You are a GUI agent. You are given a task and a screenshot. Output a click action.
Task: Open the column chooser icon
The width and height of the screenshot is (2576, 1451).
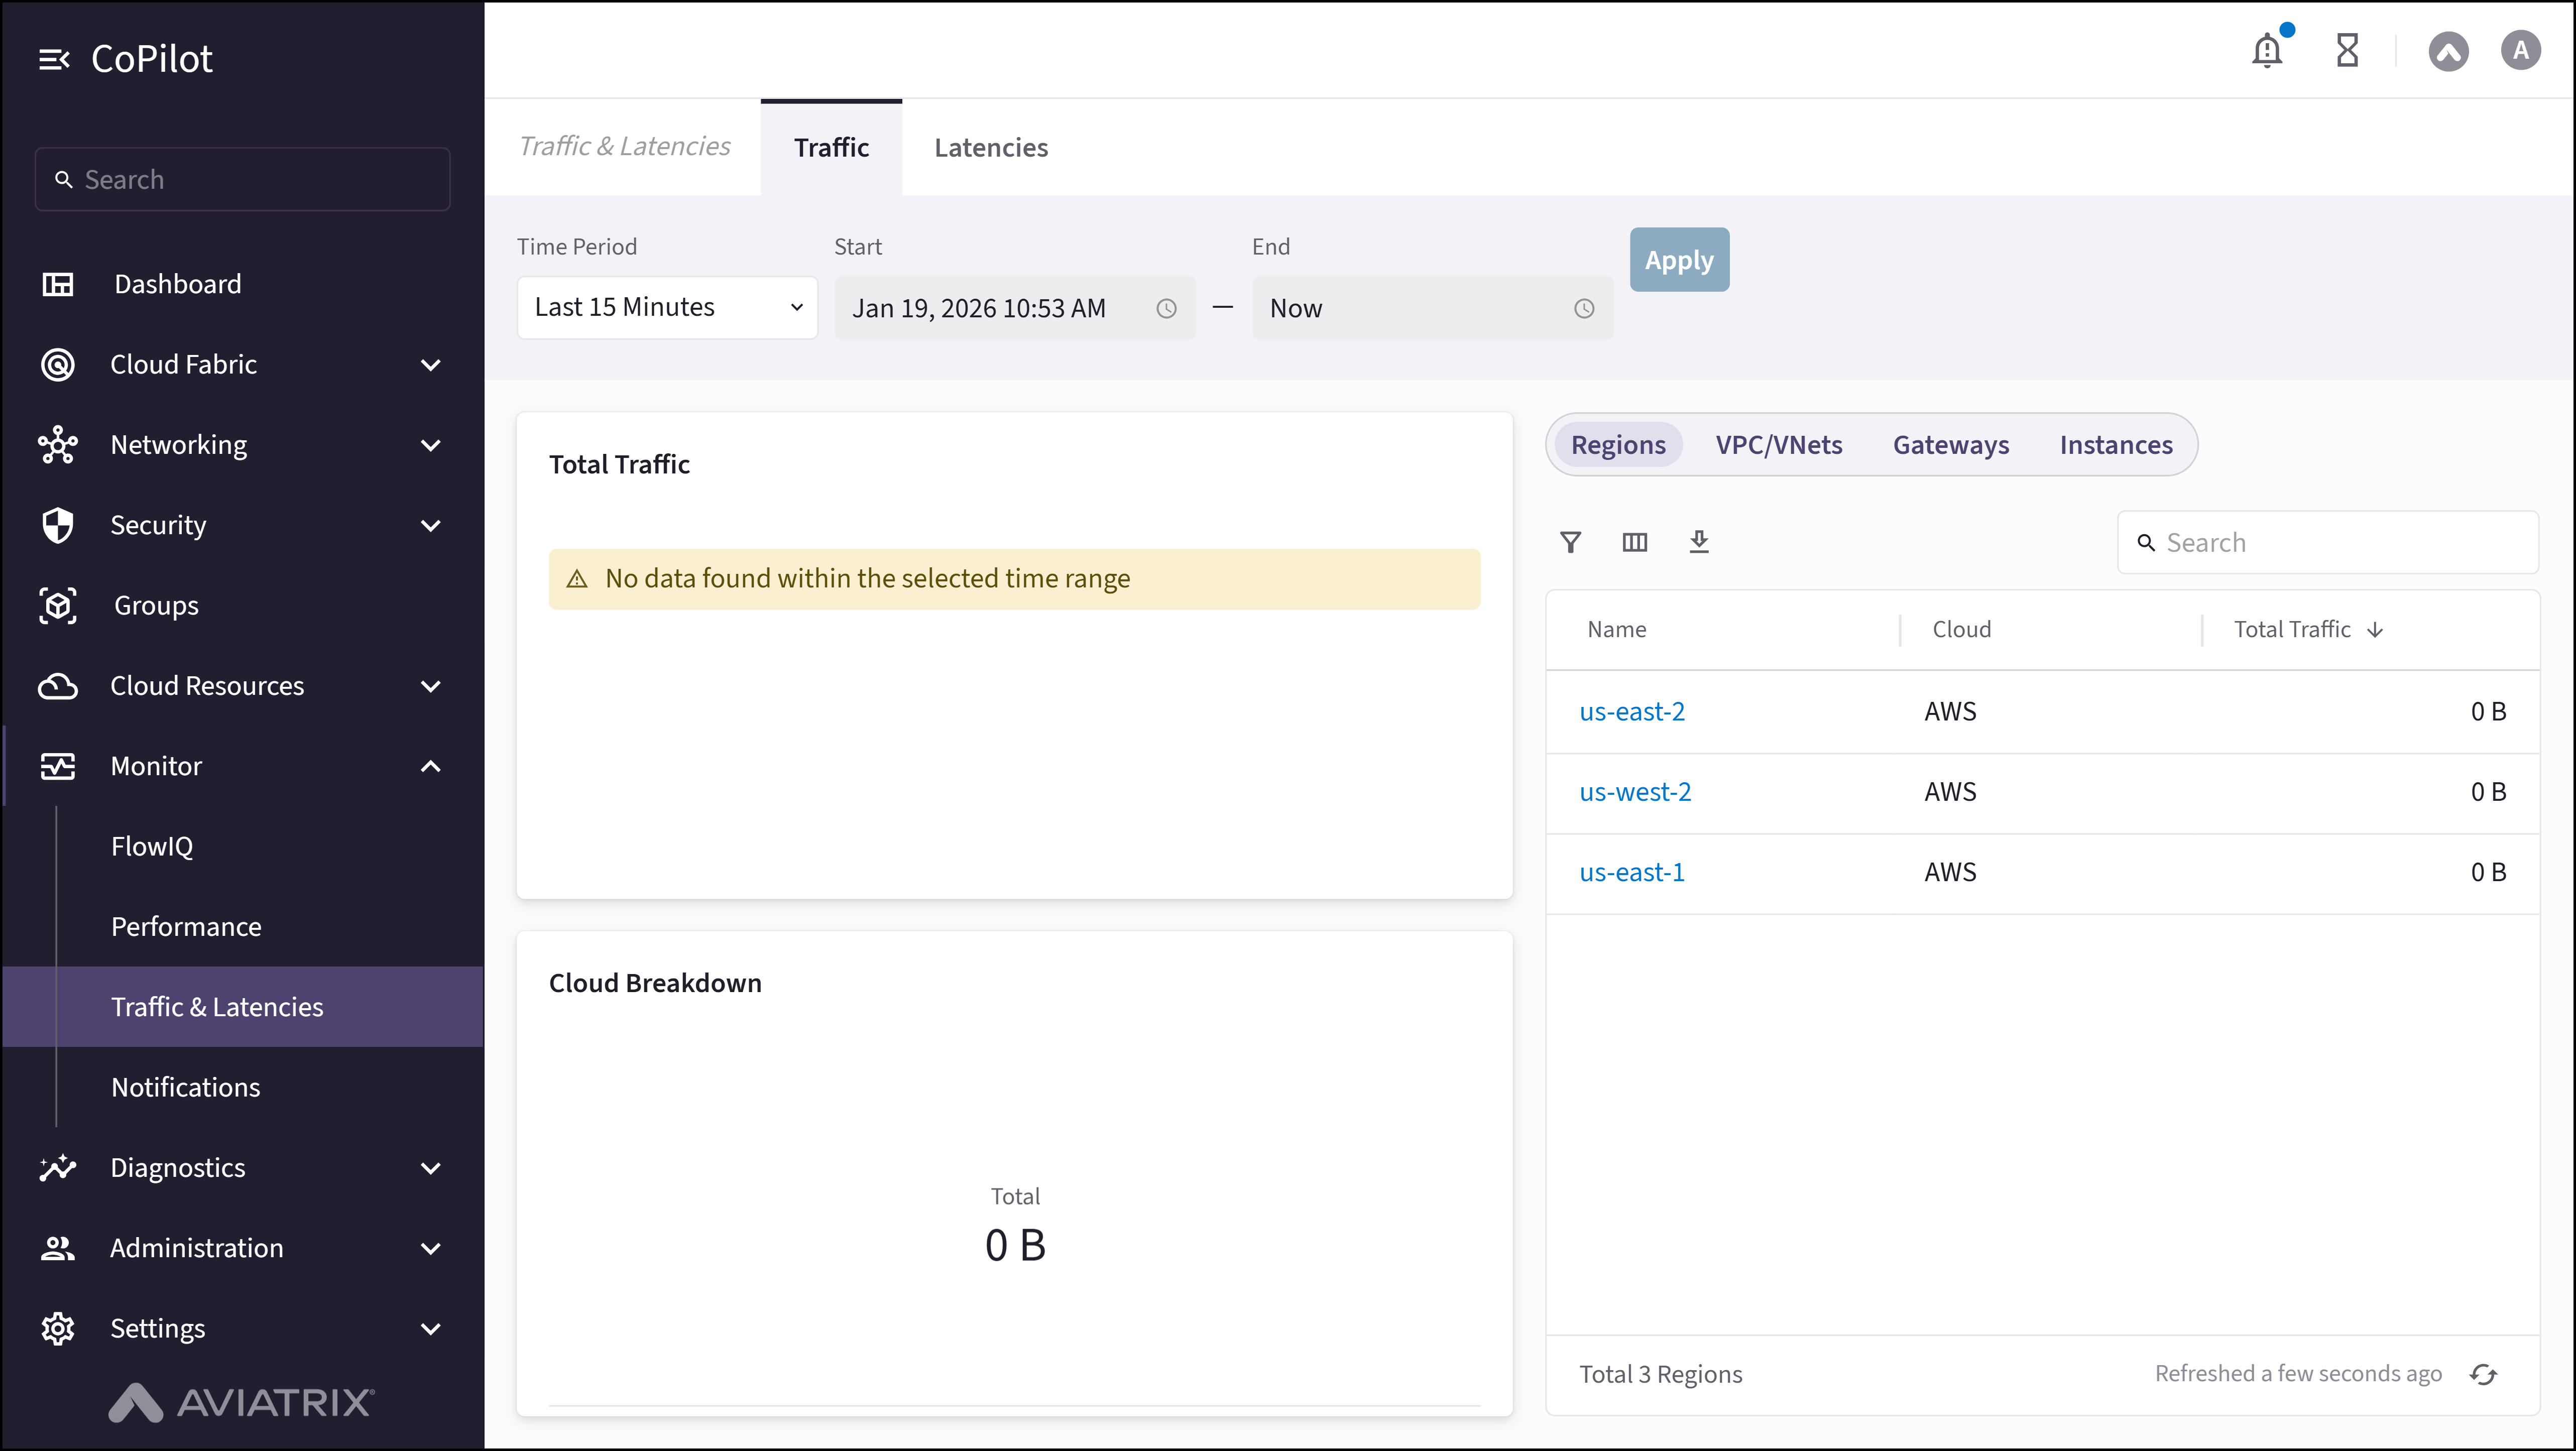(x=1634, y=542)
